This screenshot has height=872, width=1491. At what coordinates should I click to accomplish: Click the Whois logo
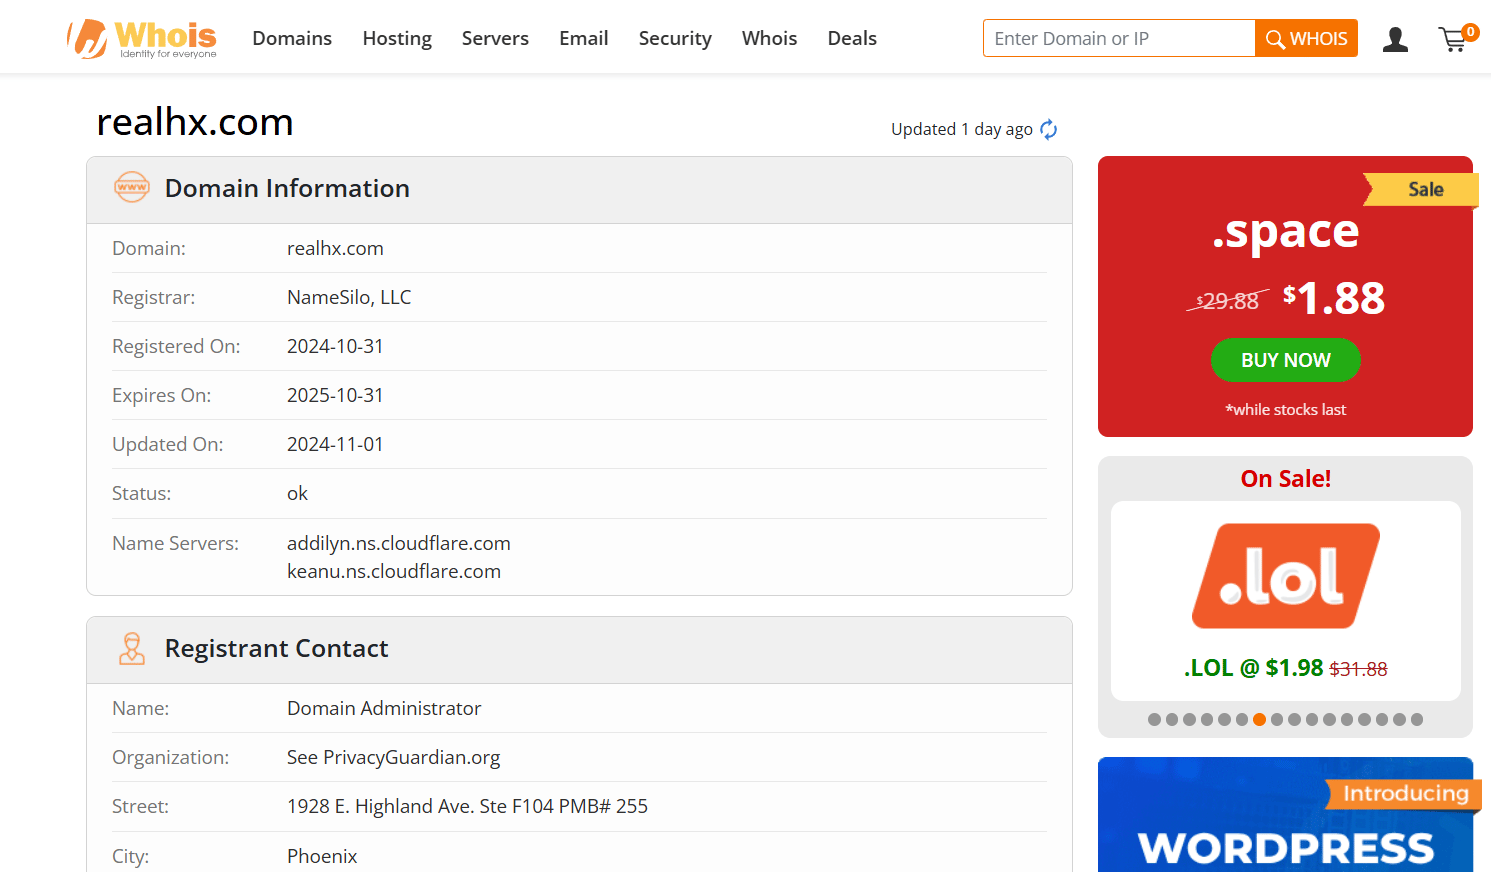(141, 39)
